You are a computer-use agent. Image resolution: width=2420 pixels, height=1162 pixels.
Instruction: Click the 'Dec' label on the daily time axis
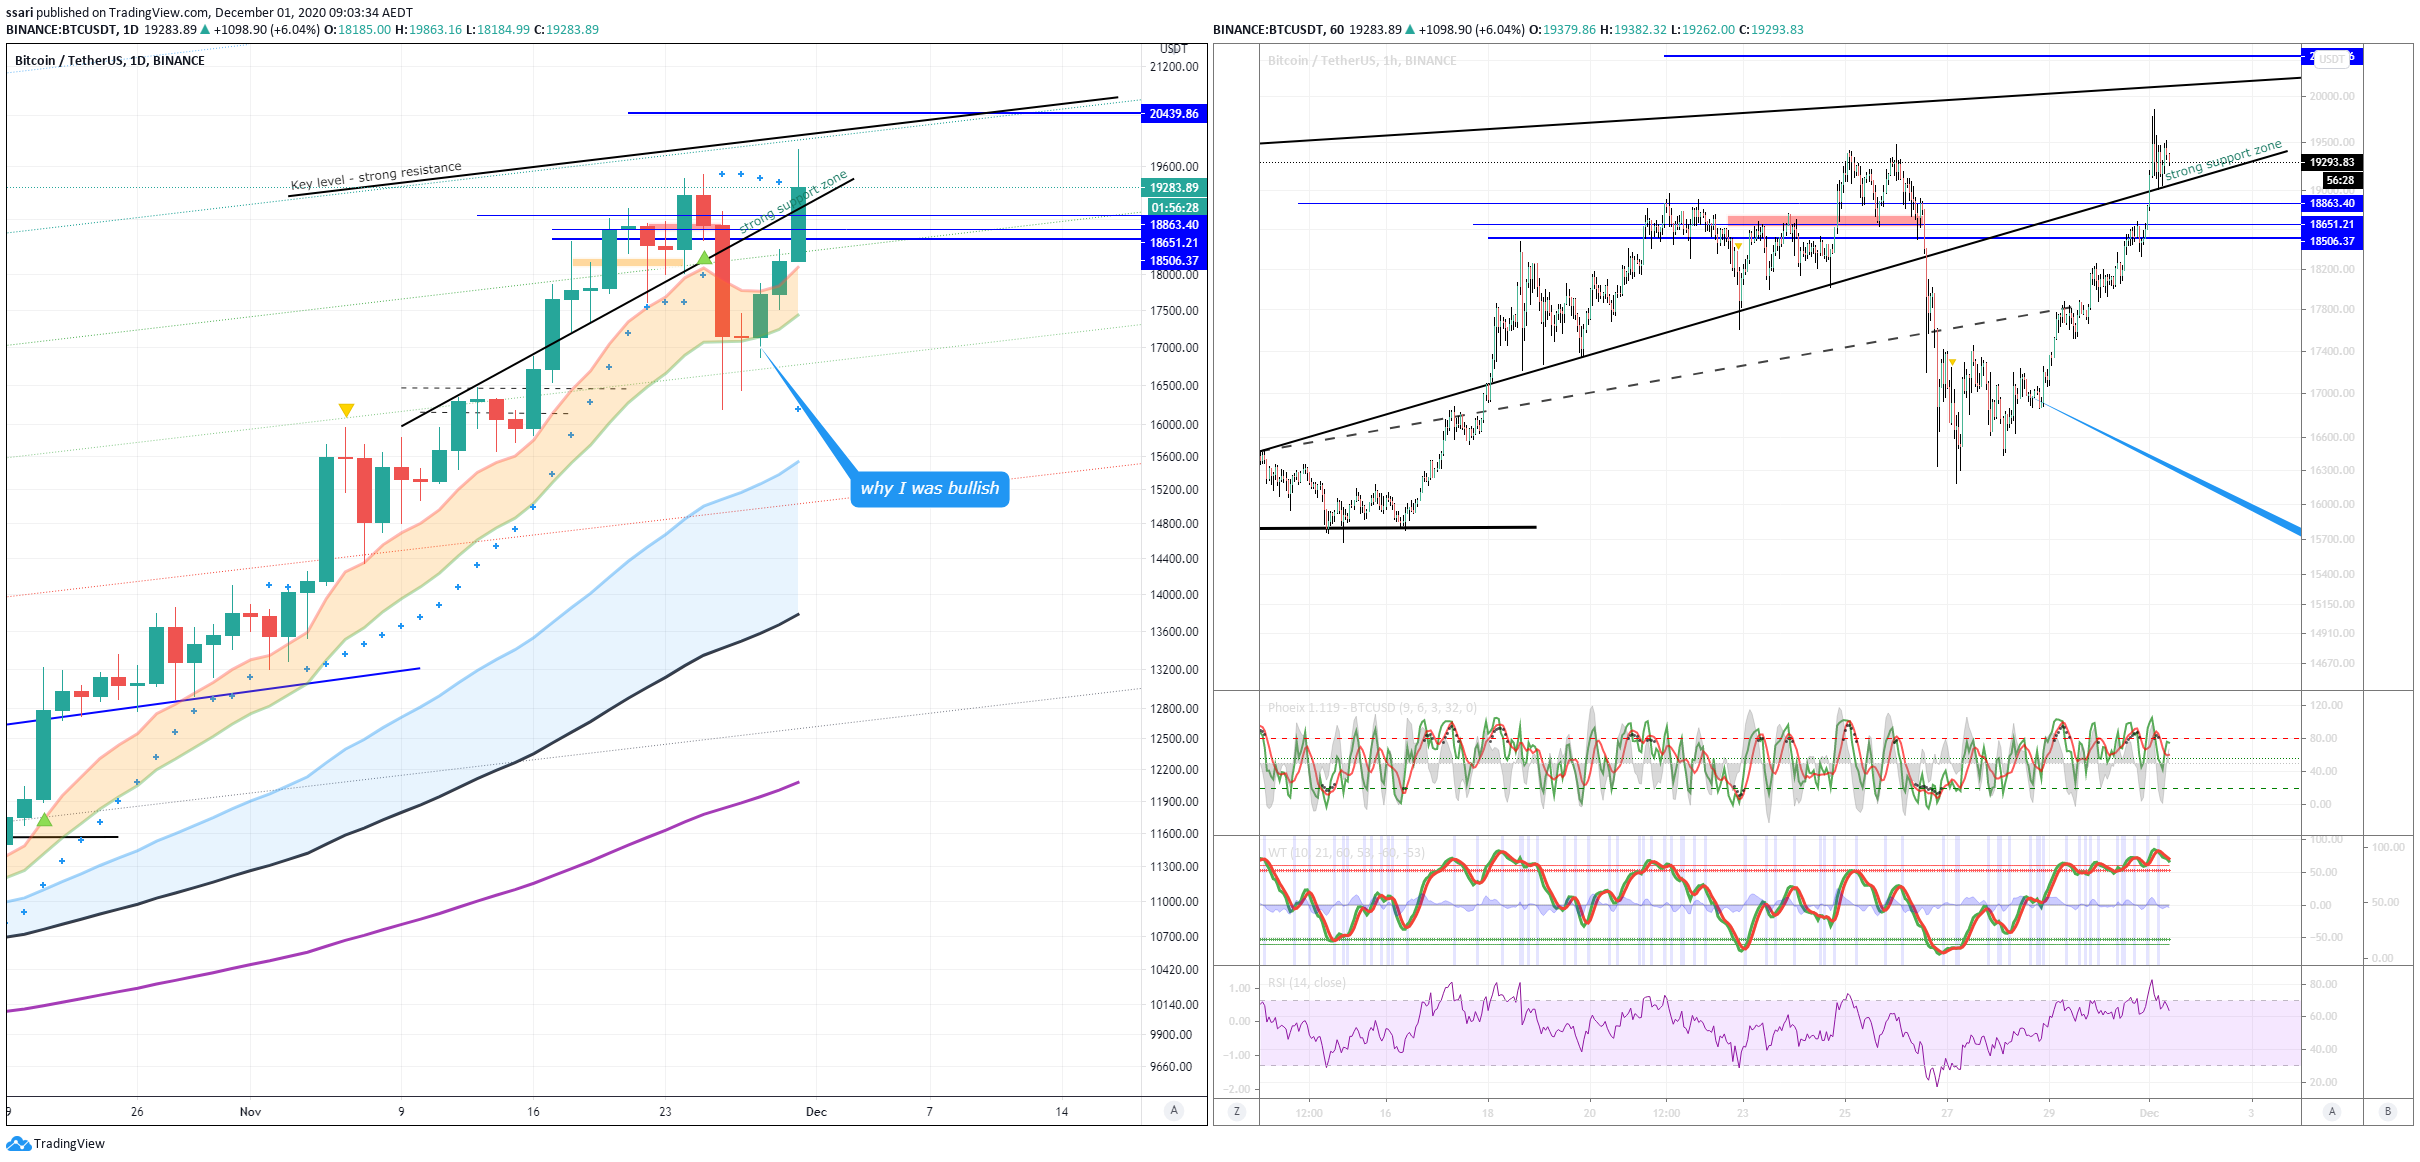[x=816, y=1112]
